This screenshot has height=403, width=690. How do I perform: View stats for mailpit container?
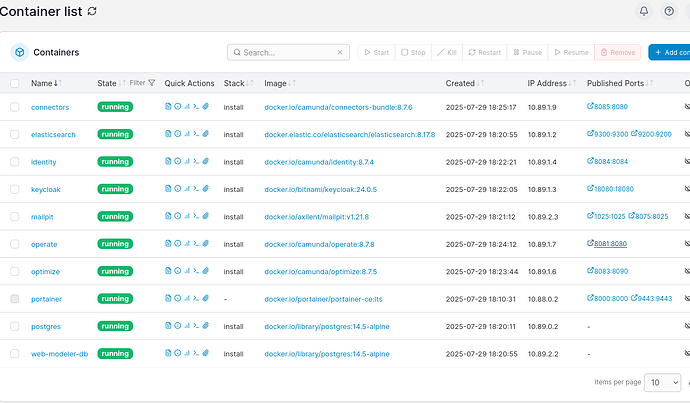[187, 216]
